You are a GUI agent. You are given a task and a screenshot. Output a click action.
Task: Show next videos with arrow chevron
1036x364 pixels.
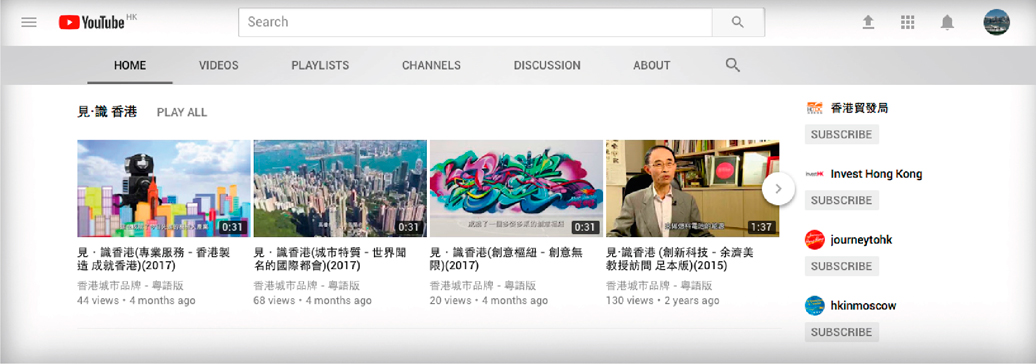(x=778, y=188)
